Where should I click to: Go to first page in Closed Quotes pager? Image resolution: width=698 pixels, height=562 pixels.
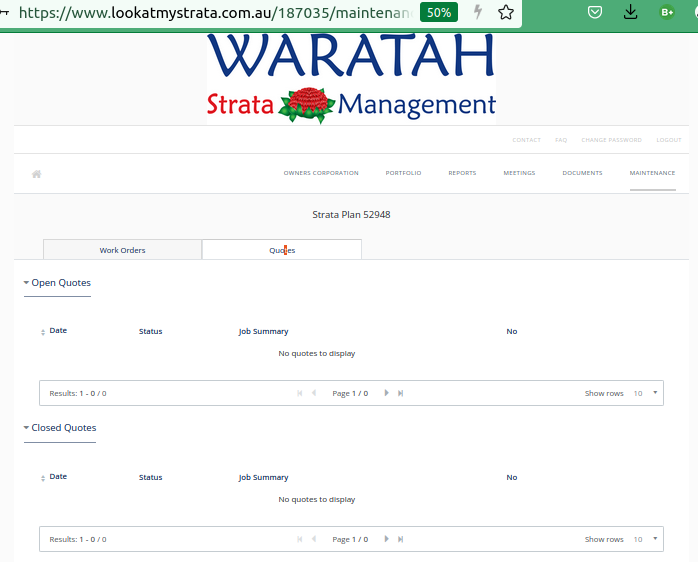coord(300,539)
